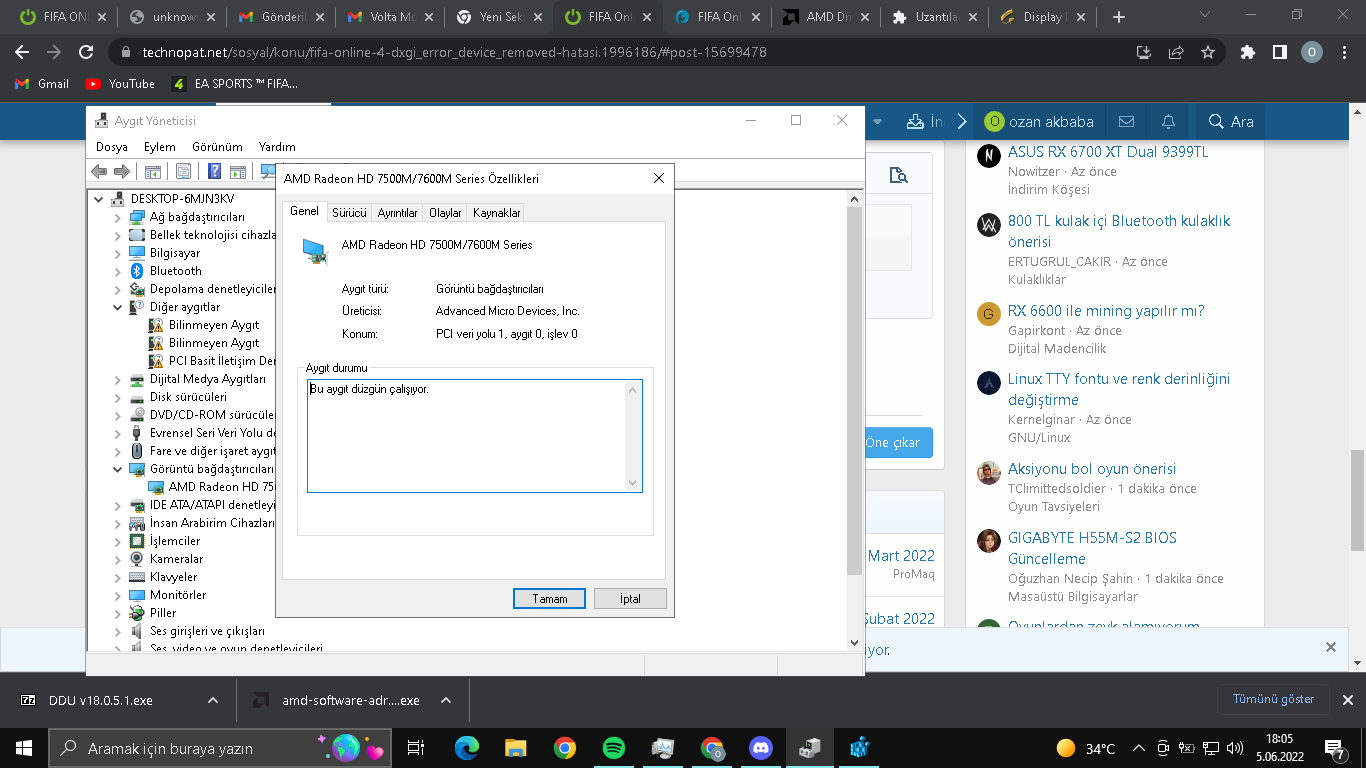1366x768 pixels.
Task: Open options arrow for amd-software download
Action: click(x=446, y=701)
